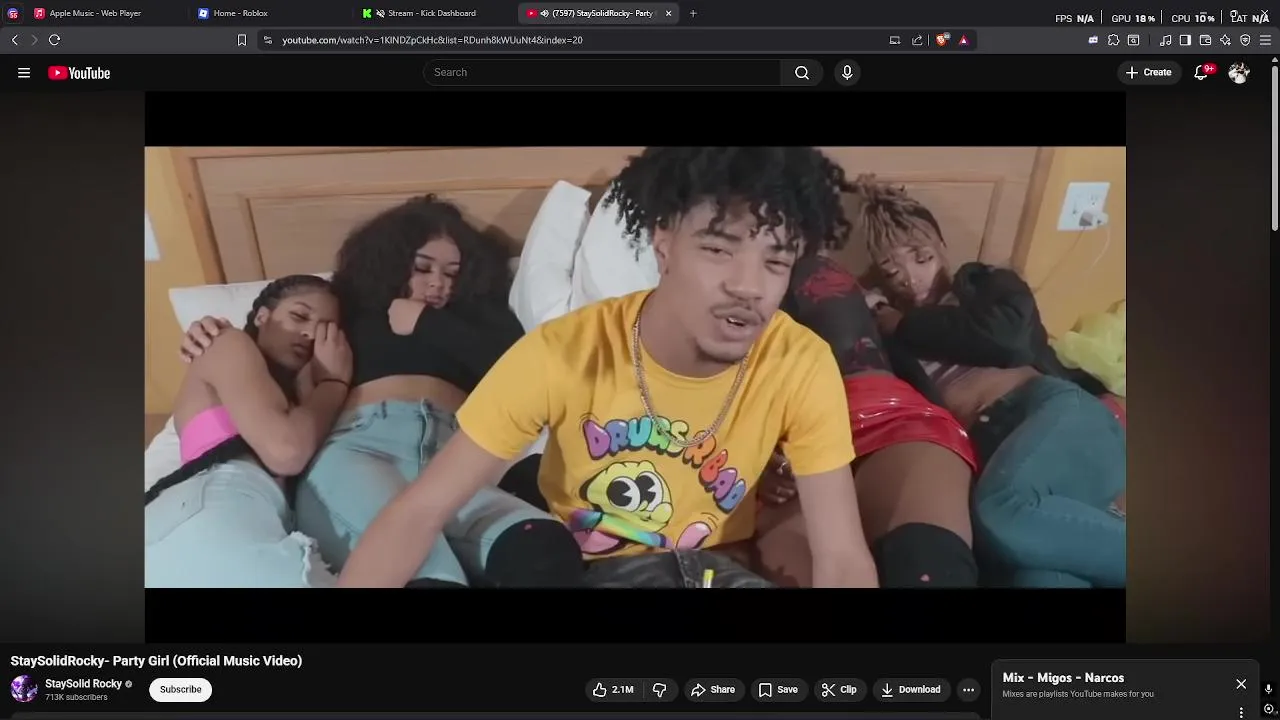Toggle the browser sidebar panel
The image size is (1280, 720).
1185,40
